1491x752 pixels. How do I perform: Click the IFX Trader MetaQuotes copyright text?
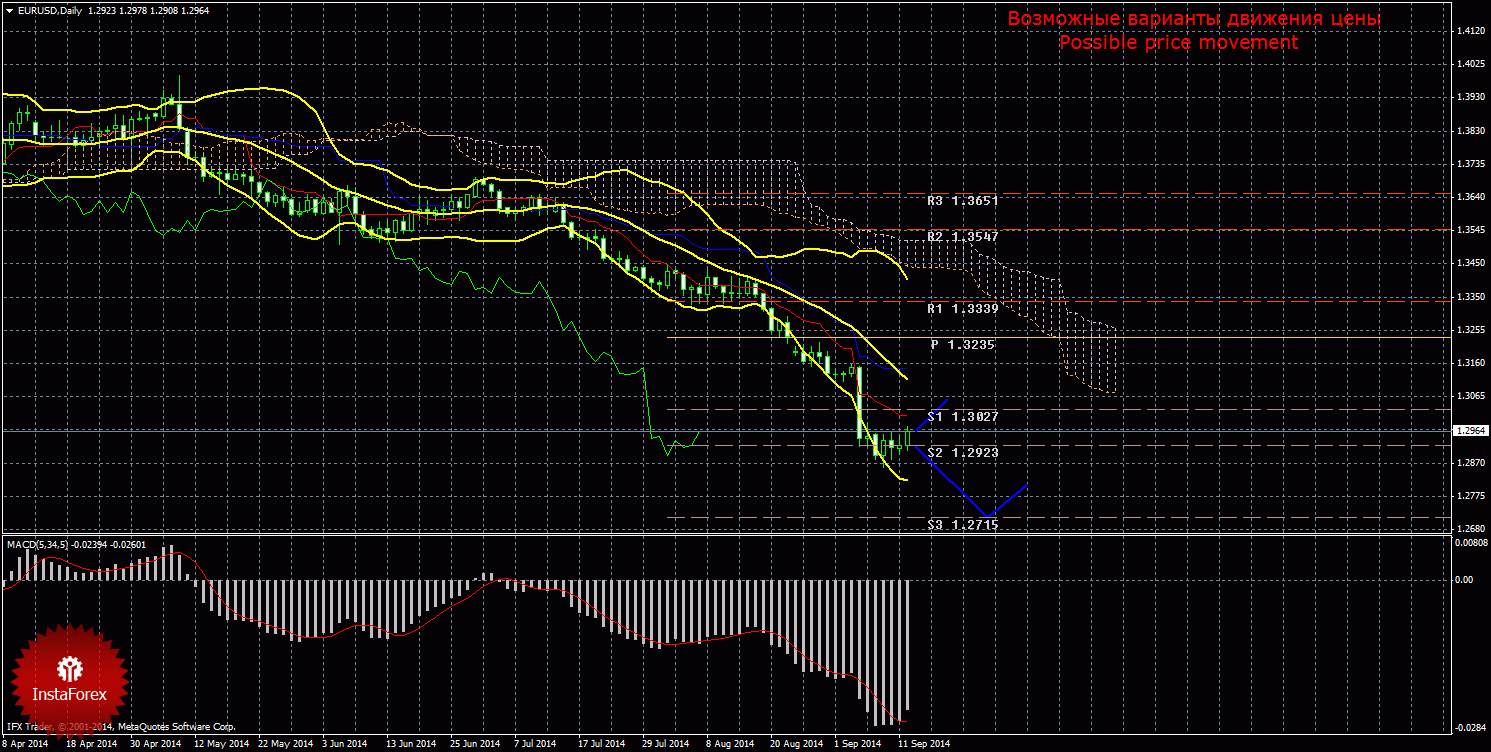point(120,727)
